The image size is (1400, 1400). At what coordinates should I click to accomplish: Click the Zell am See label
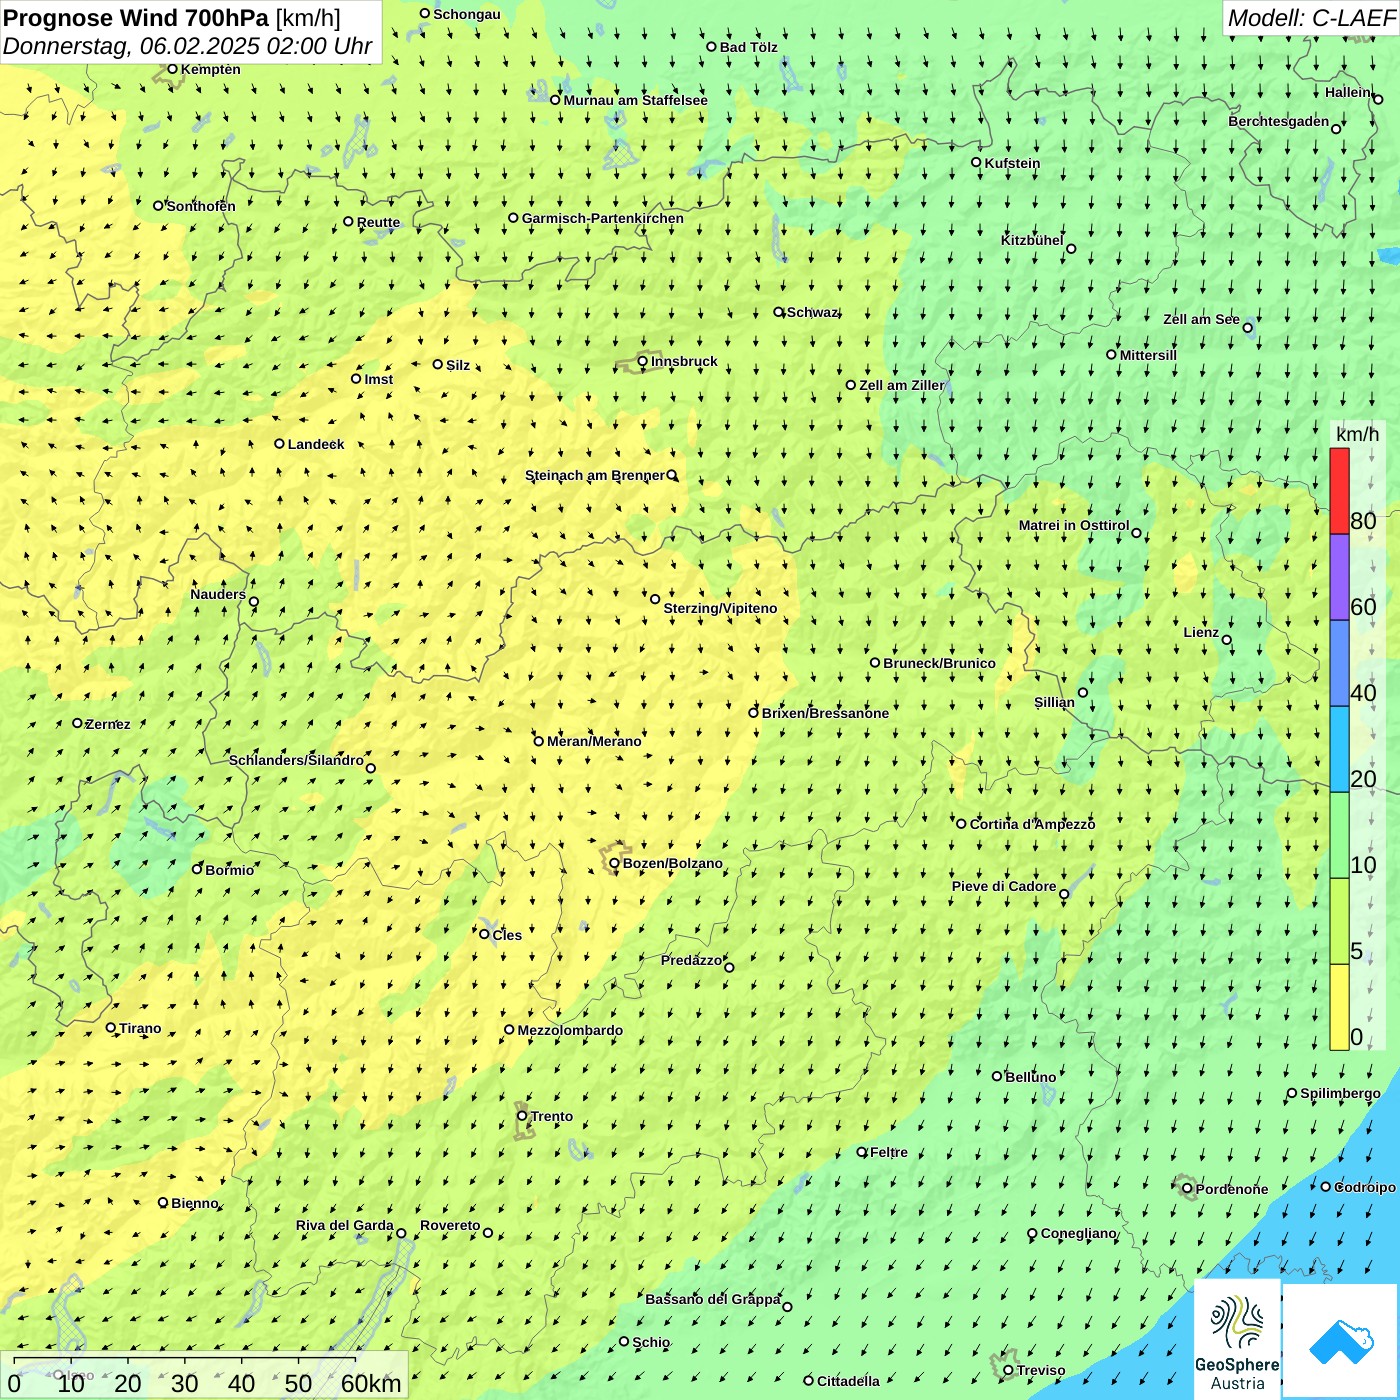pyautogui.click(x=1201, y=319)
